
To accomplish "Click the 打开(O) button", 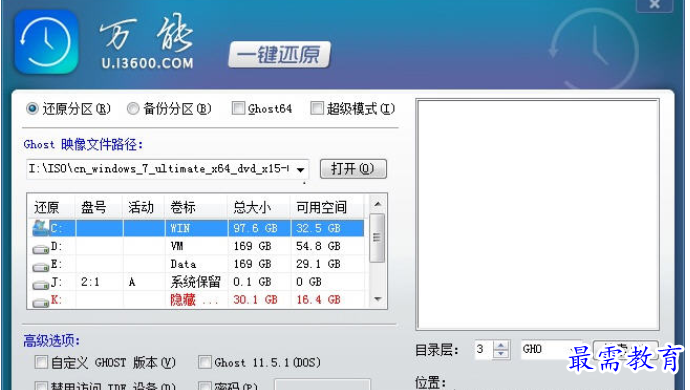I will [353, 169].
